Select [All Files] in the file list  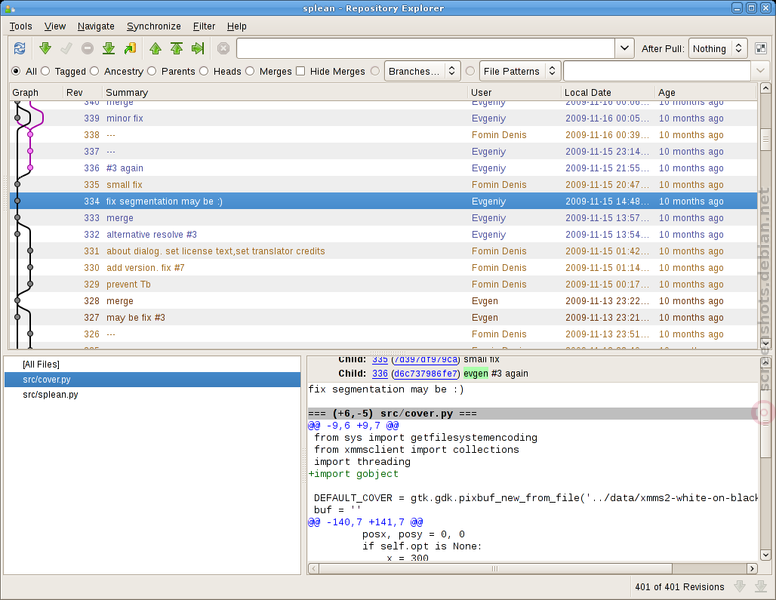click(152, 364)
